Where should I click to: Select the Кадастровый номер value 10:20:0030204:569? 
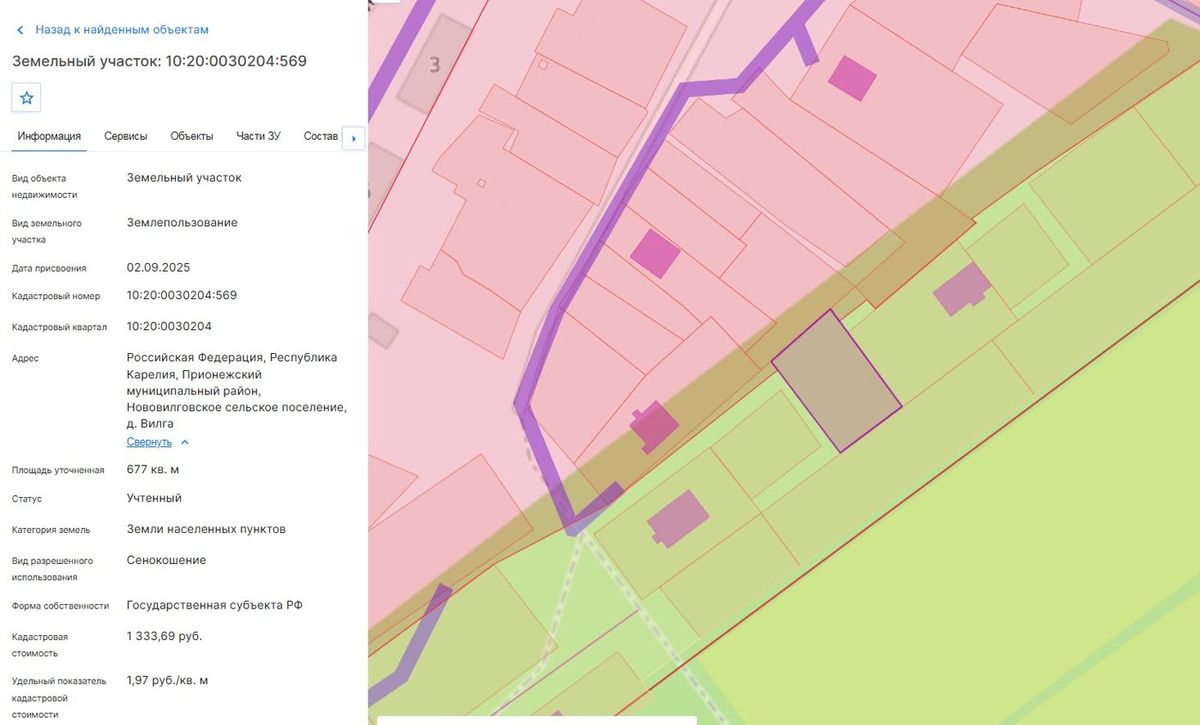click(x=182, y=295)
